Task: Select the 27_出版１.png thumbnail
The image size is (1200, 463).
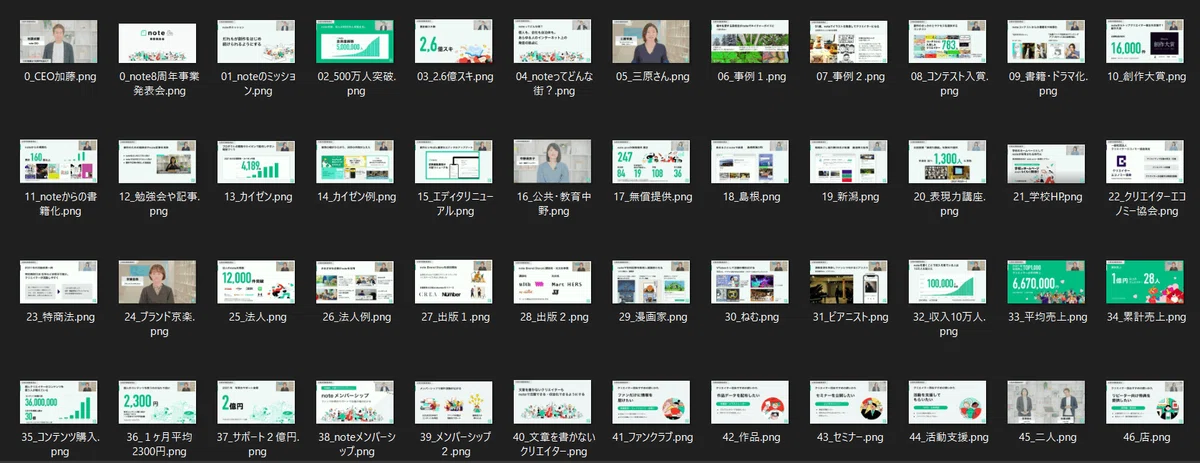Action: pos(454,283)
